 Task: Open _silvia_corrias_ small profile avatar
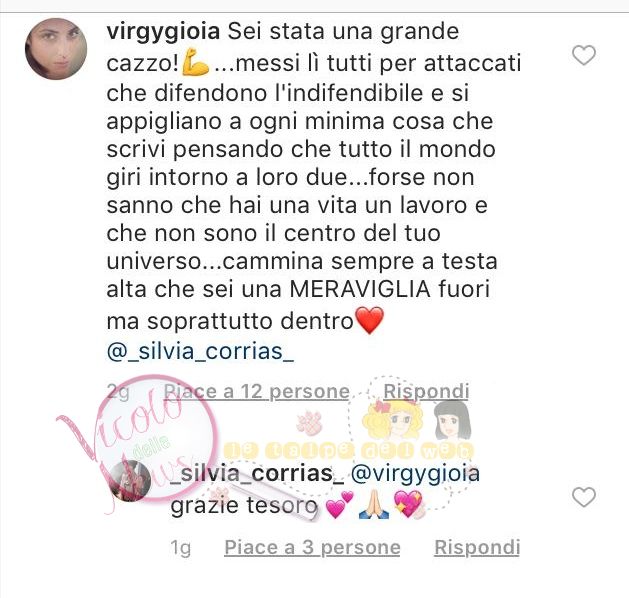tap(130, 481)
